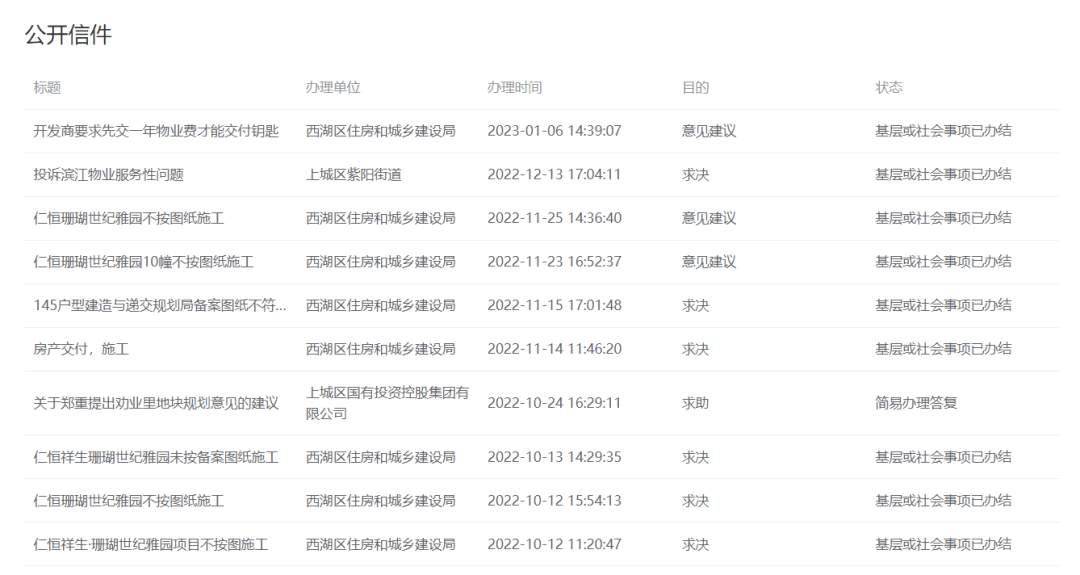1080x575 pixels.
Task: Sort by the 办理时间 column header
Action: point(514,88)
